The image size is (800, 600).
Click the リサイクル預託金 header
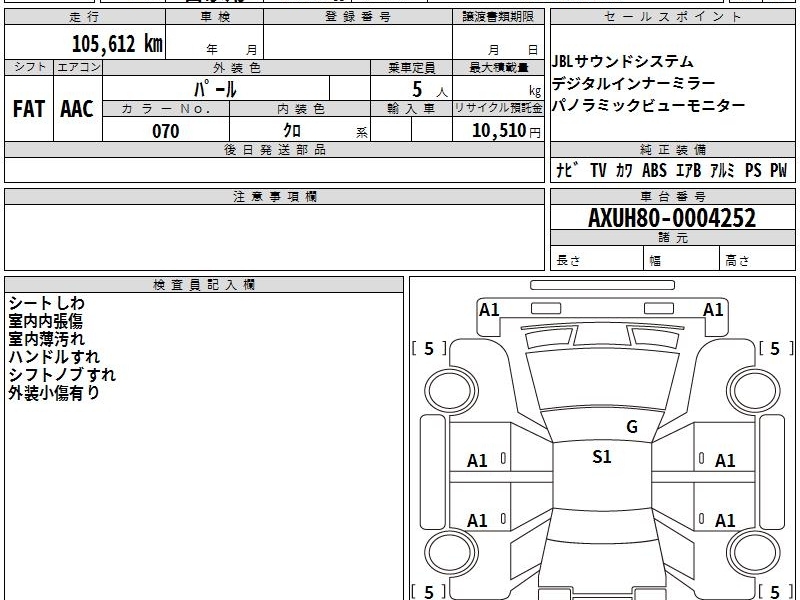[x=498, y=108]
